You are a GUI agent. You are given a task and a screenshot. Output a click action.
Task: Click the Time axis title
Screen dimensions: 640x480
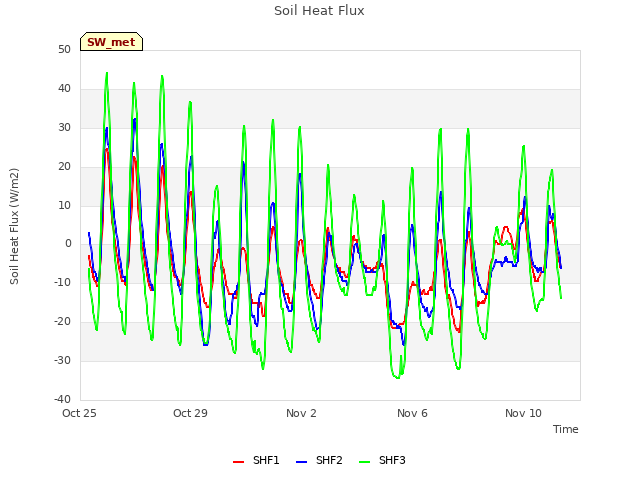pos(566,429)
